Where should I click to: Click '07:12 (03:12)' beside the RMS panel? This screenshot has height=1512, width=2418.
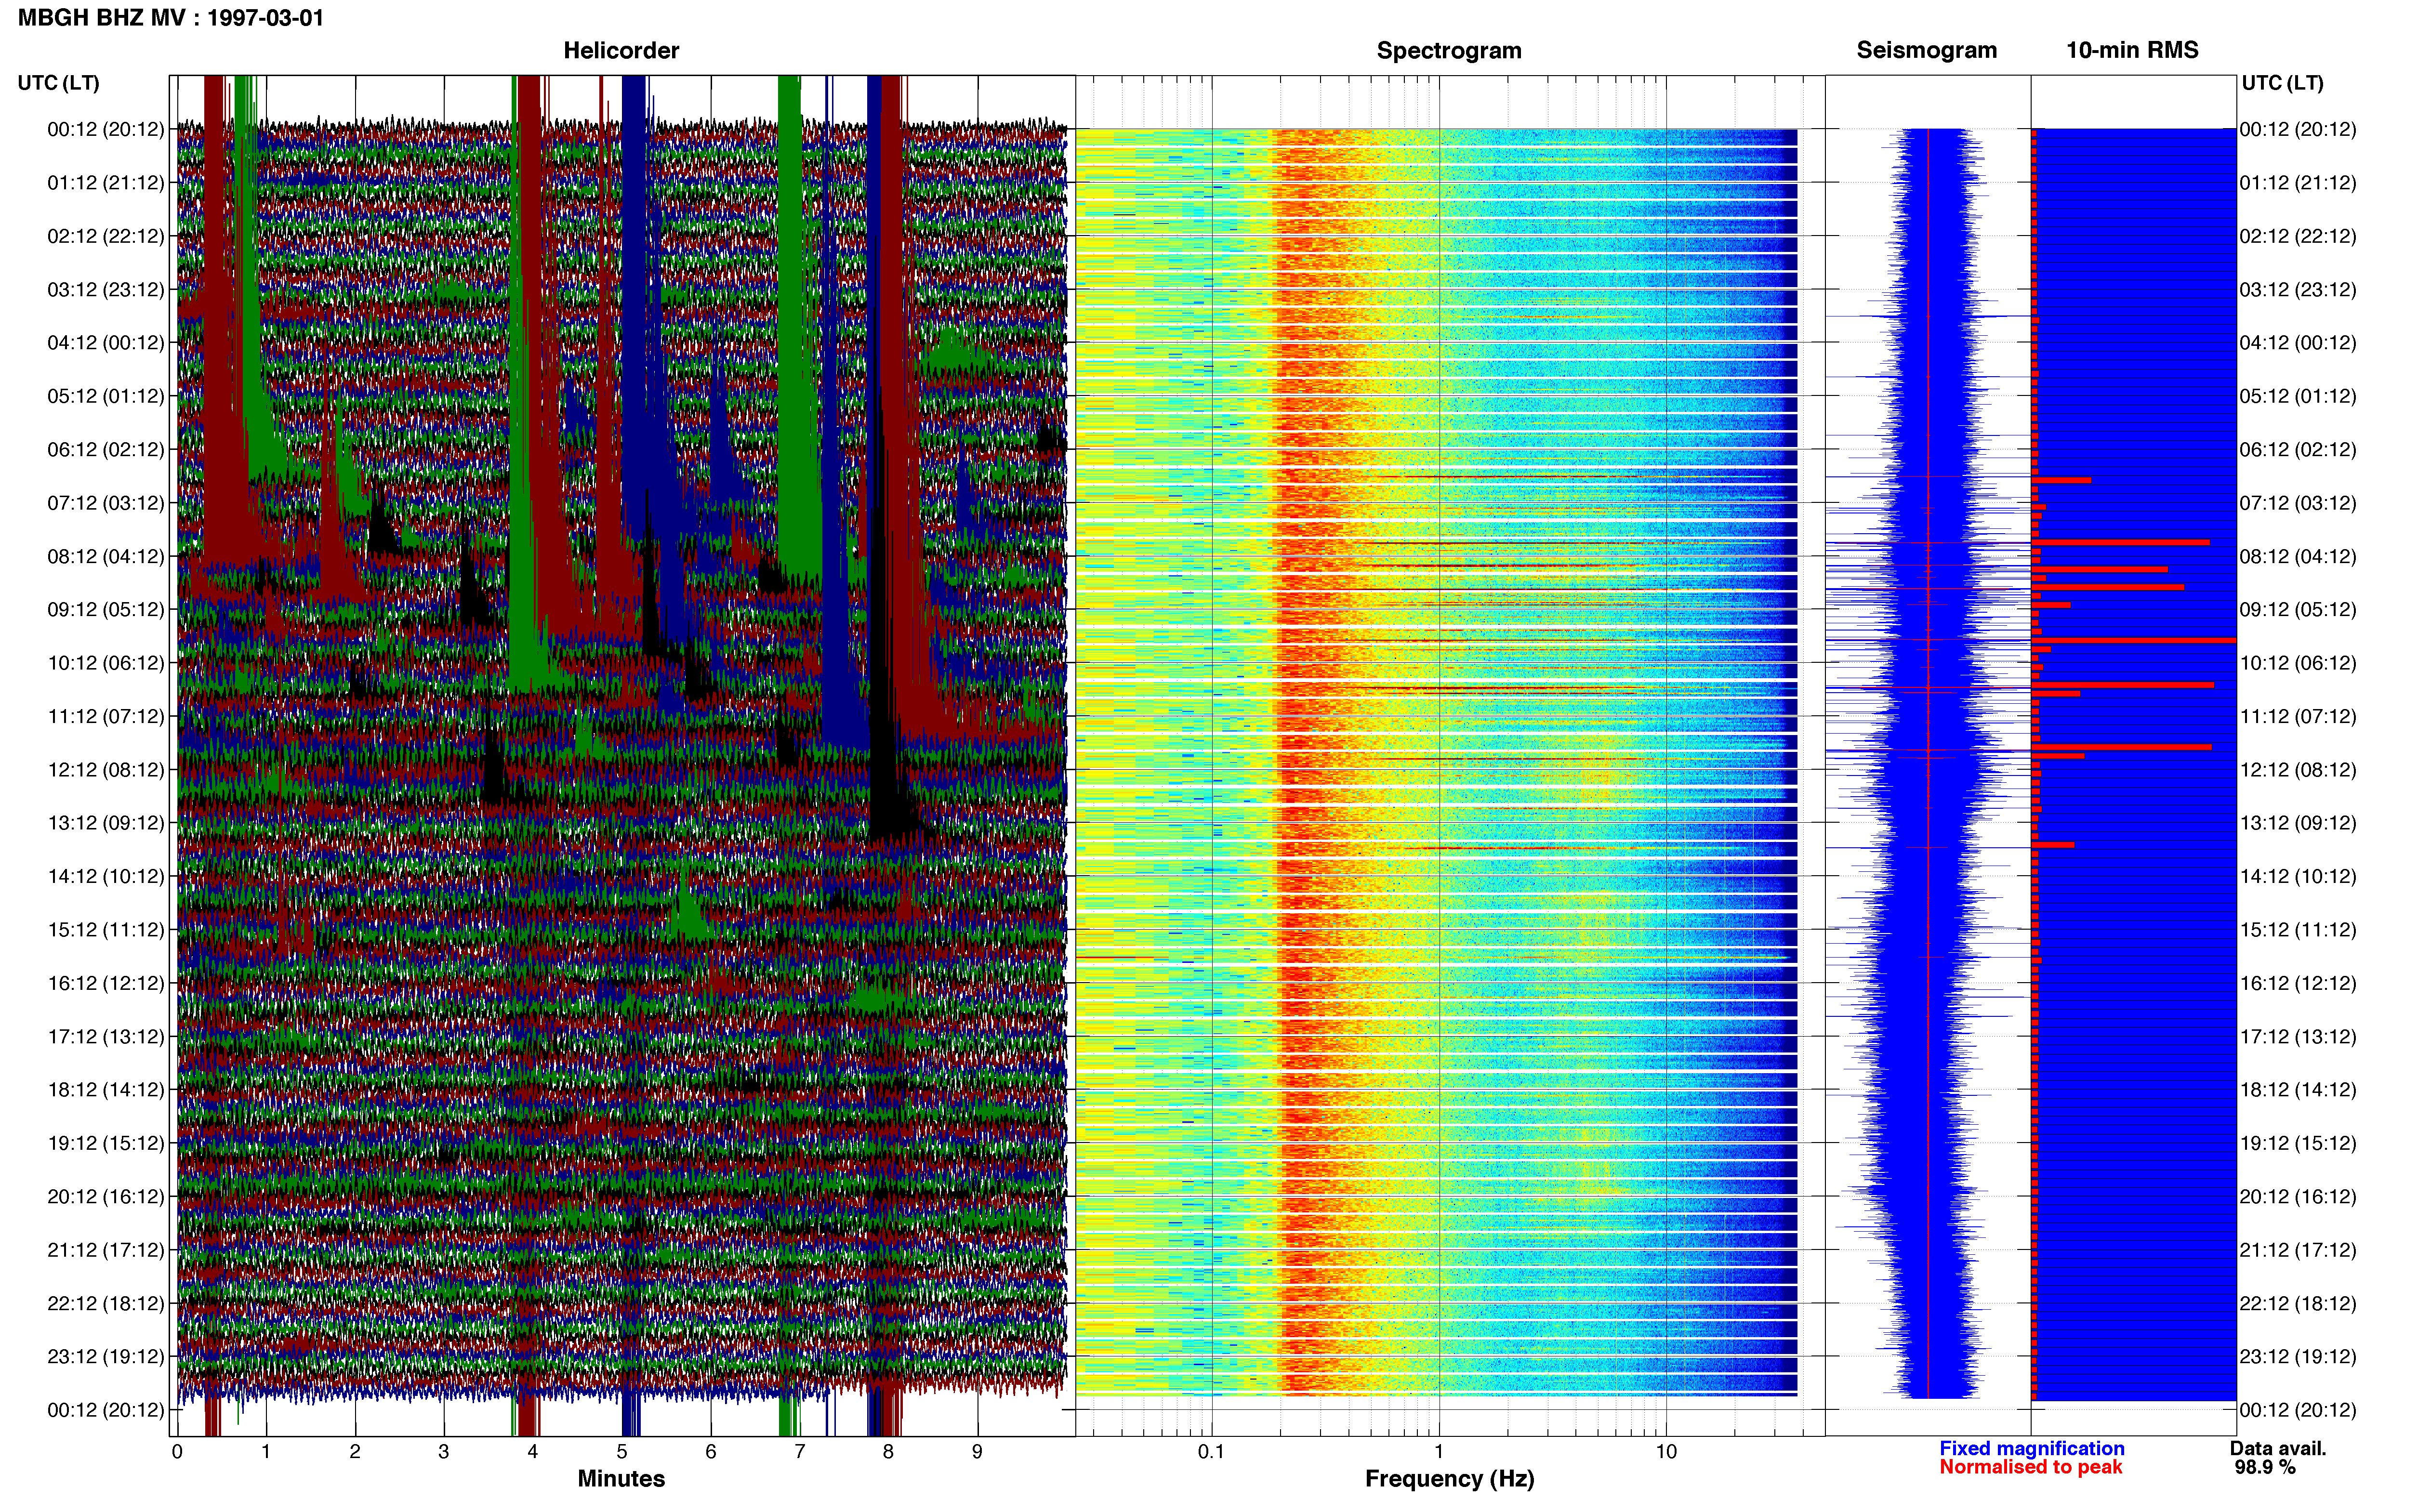click(x=2298, y=503)
